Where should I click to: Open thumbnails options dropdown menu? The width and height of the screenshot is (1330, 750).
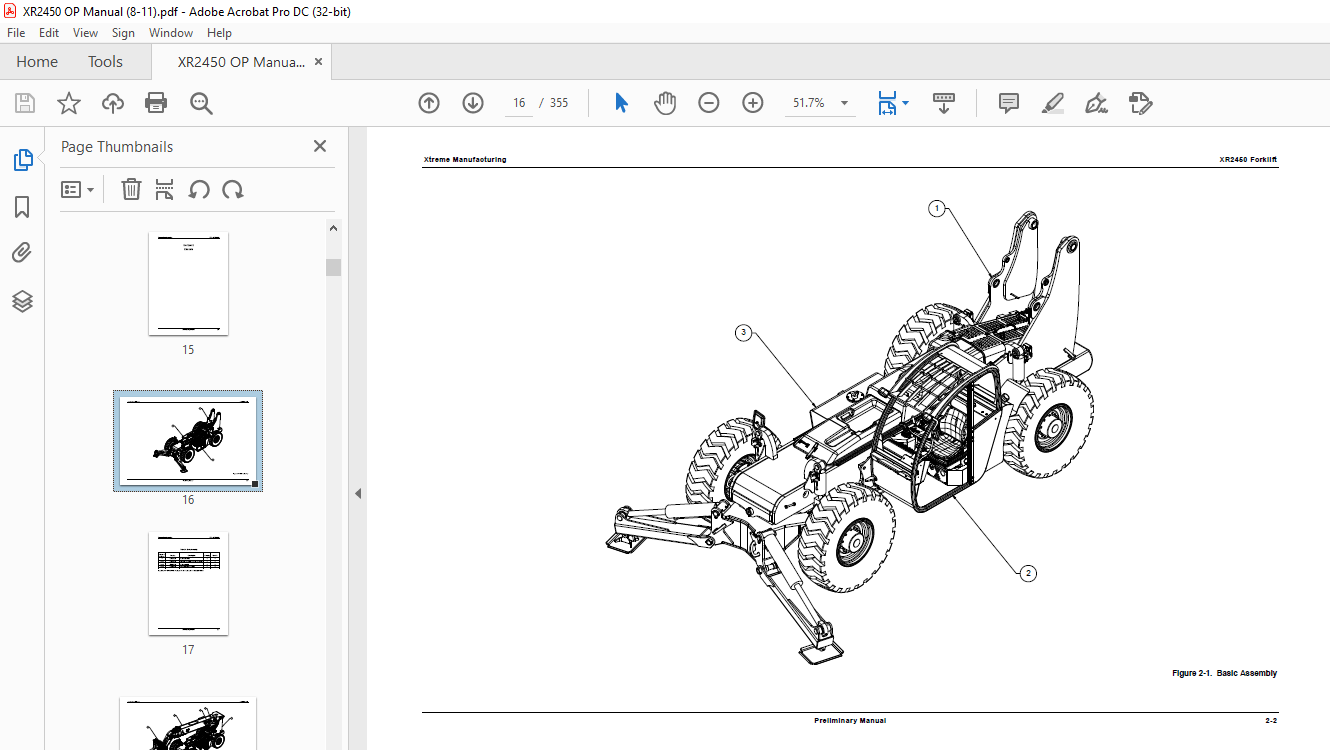pos(78,189)
